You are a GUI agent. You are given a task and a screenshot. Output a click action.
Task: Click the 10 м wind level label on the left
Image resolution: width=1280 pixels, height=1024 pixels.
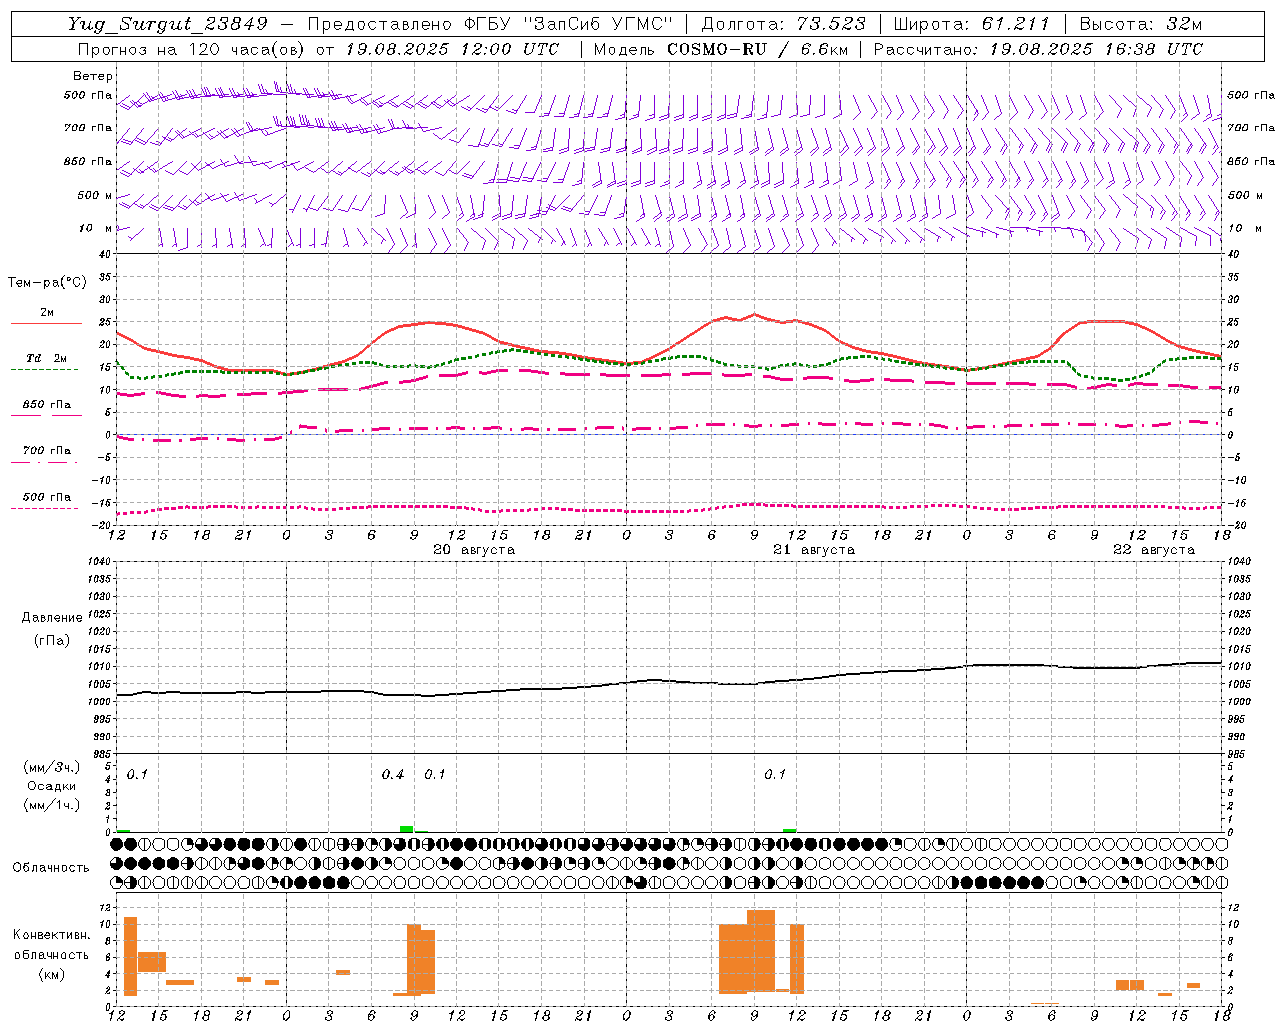point(95,228)
